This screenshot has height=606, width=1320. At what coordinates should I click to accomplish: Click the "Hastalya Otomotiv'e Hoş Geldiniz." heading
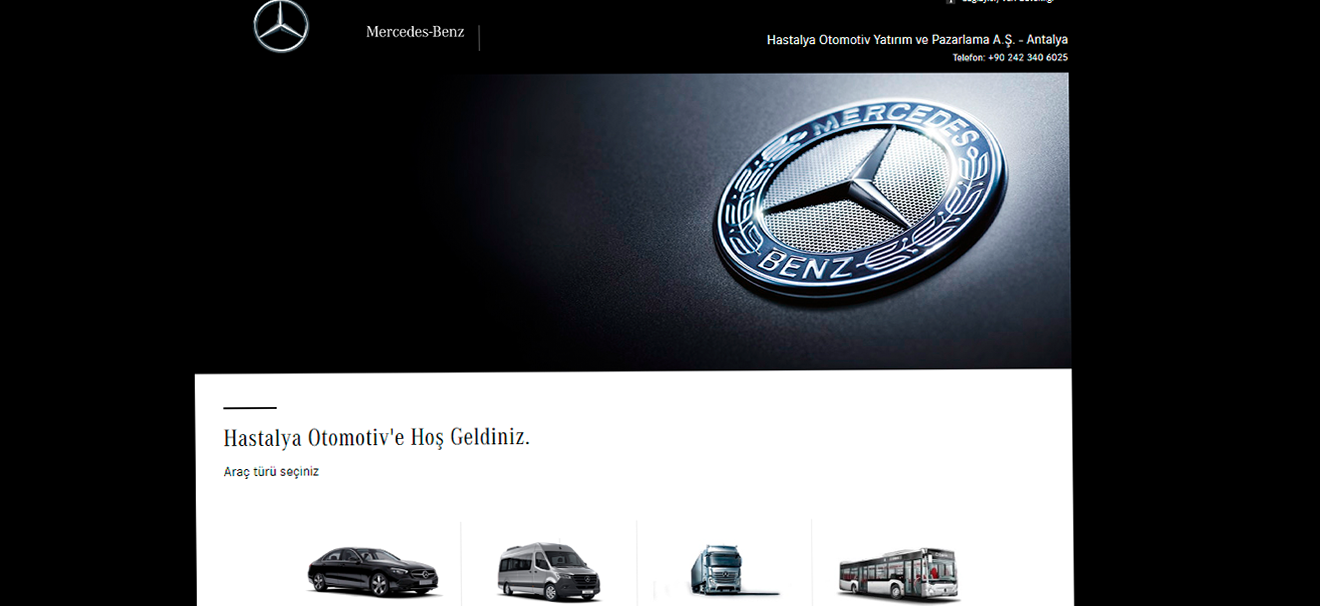click(377, 438)
